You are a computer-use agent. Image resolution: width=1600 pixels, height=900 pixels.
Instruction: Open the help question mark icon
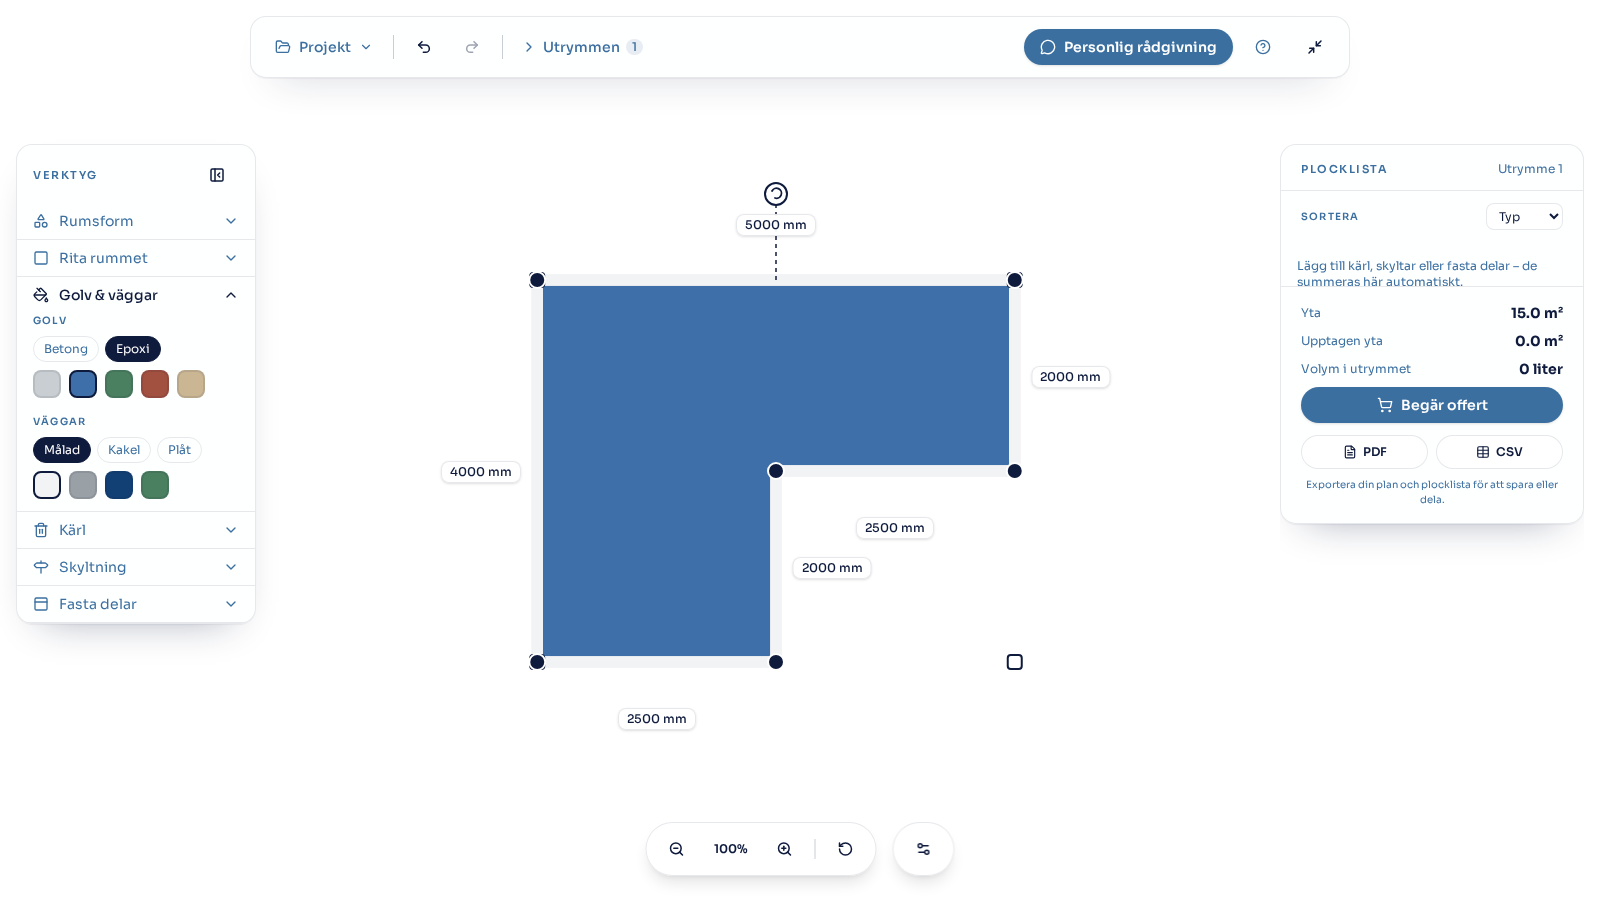tap(1263, 47)
